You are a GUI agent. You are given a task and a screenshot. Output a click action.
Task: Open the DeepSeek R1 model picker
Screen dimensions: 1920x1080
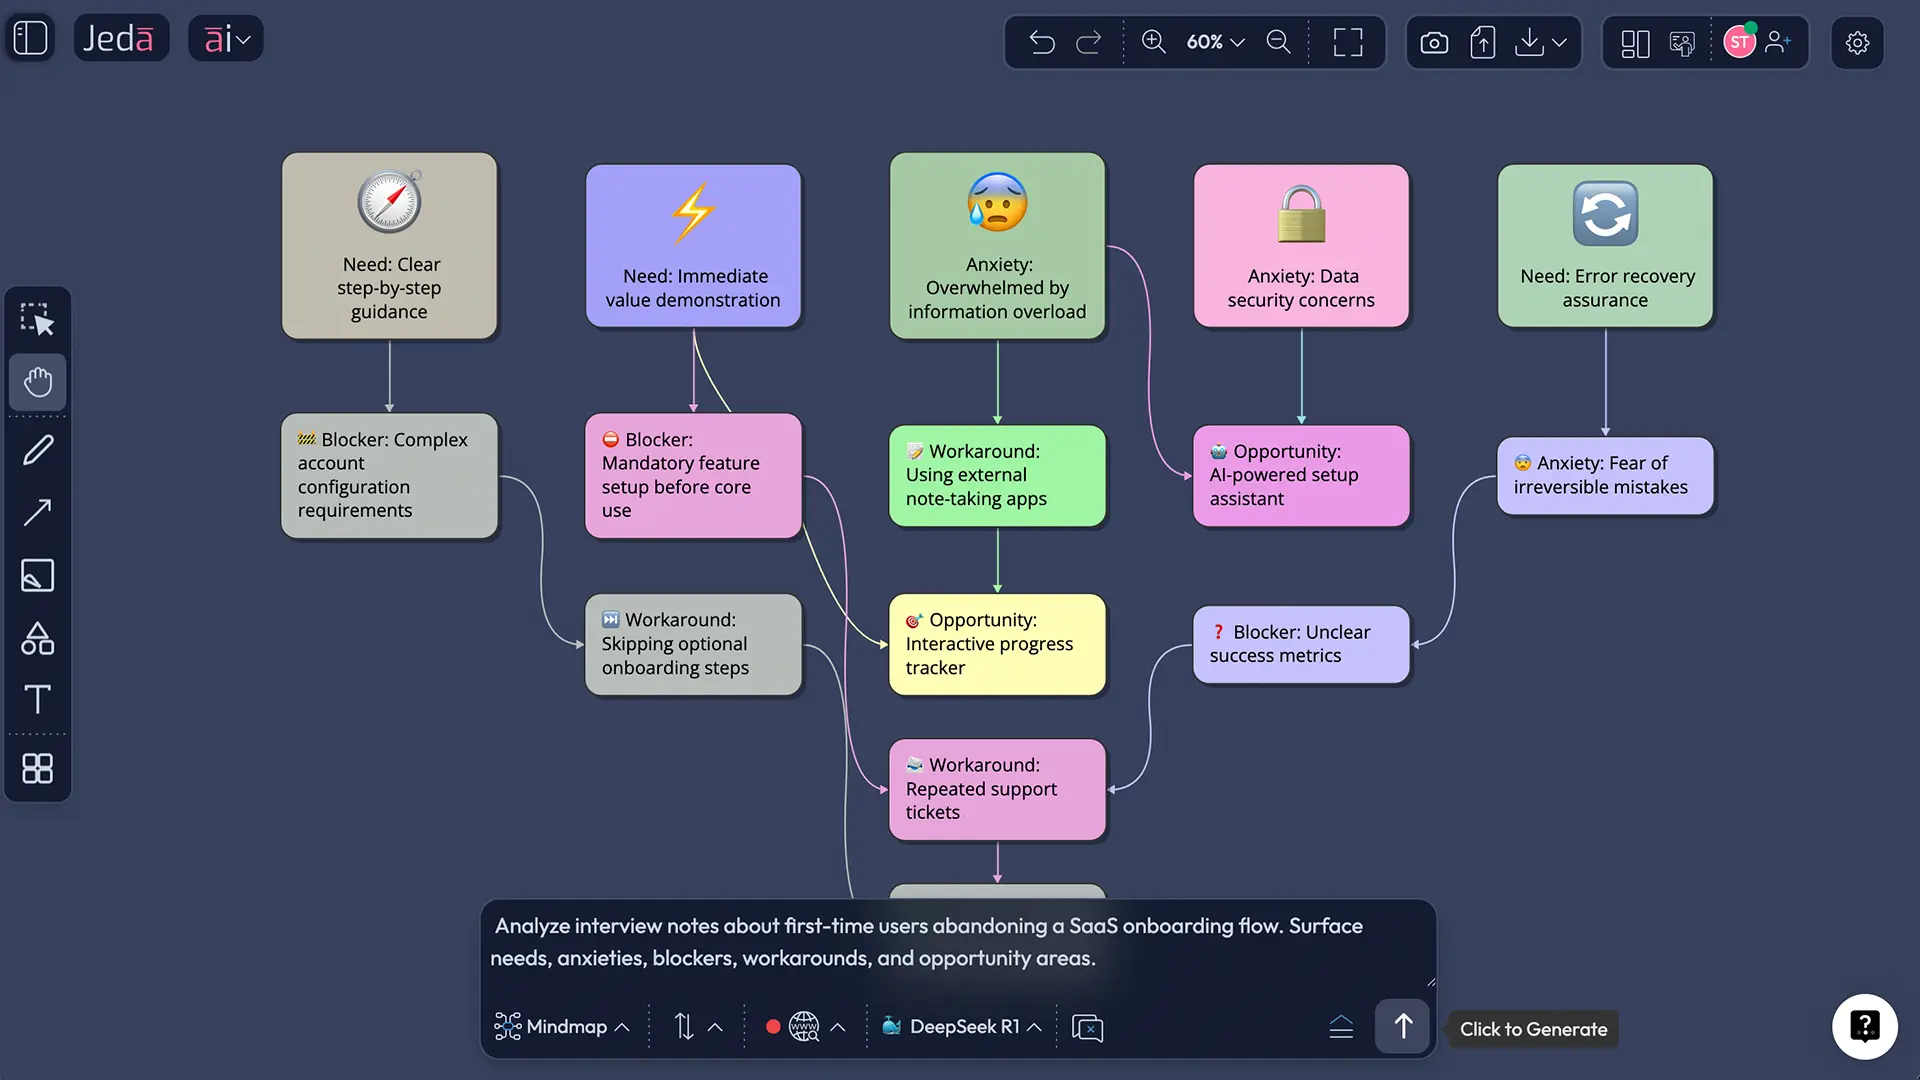point(960,1026)
